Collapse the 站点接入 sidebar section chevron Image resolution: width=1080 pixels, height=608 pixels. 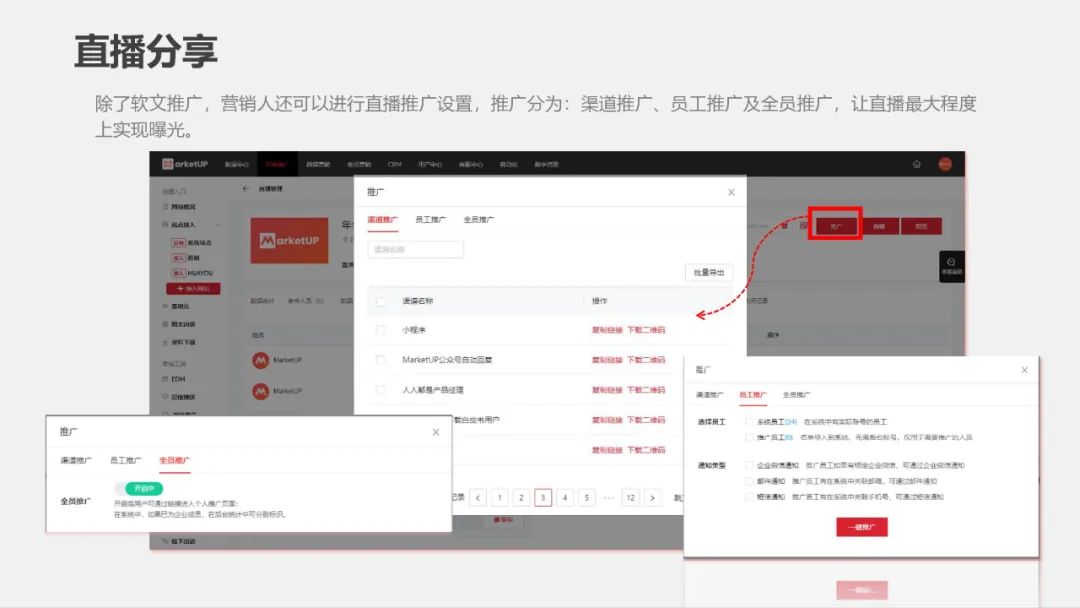(218, 225)
